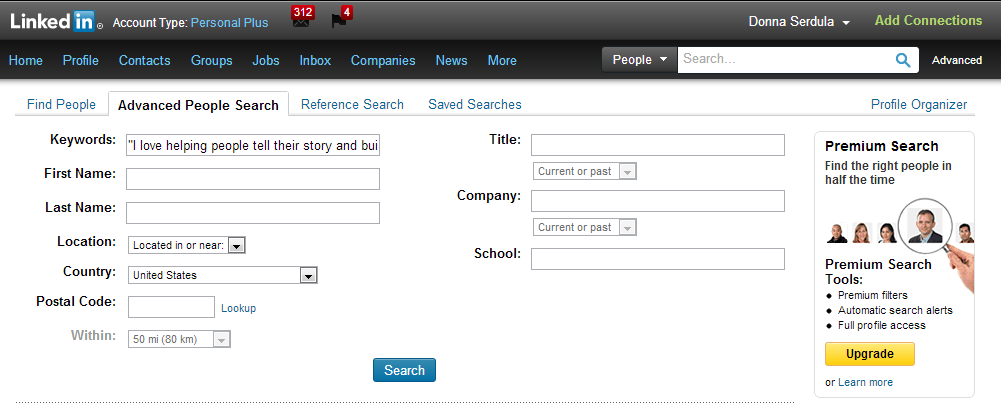The image size is (1001, 407).
Task: Click the yellow Upgrade button
Action: pyautogui.click(x=869, y=355)
